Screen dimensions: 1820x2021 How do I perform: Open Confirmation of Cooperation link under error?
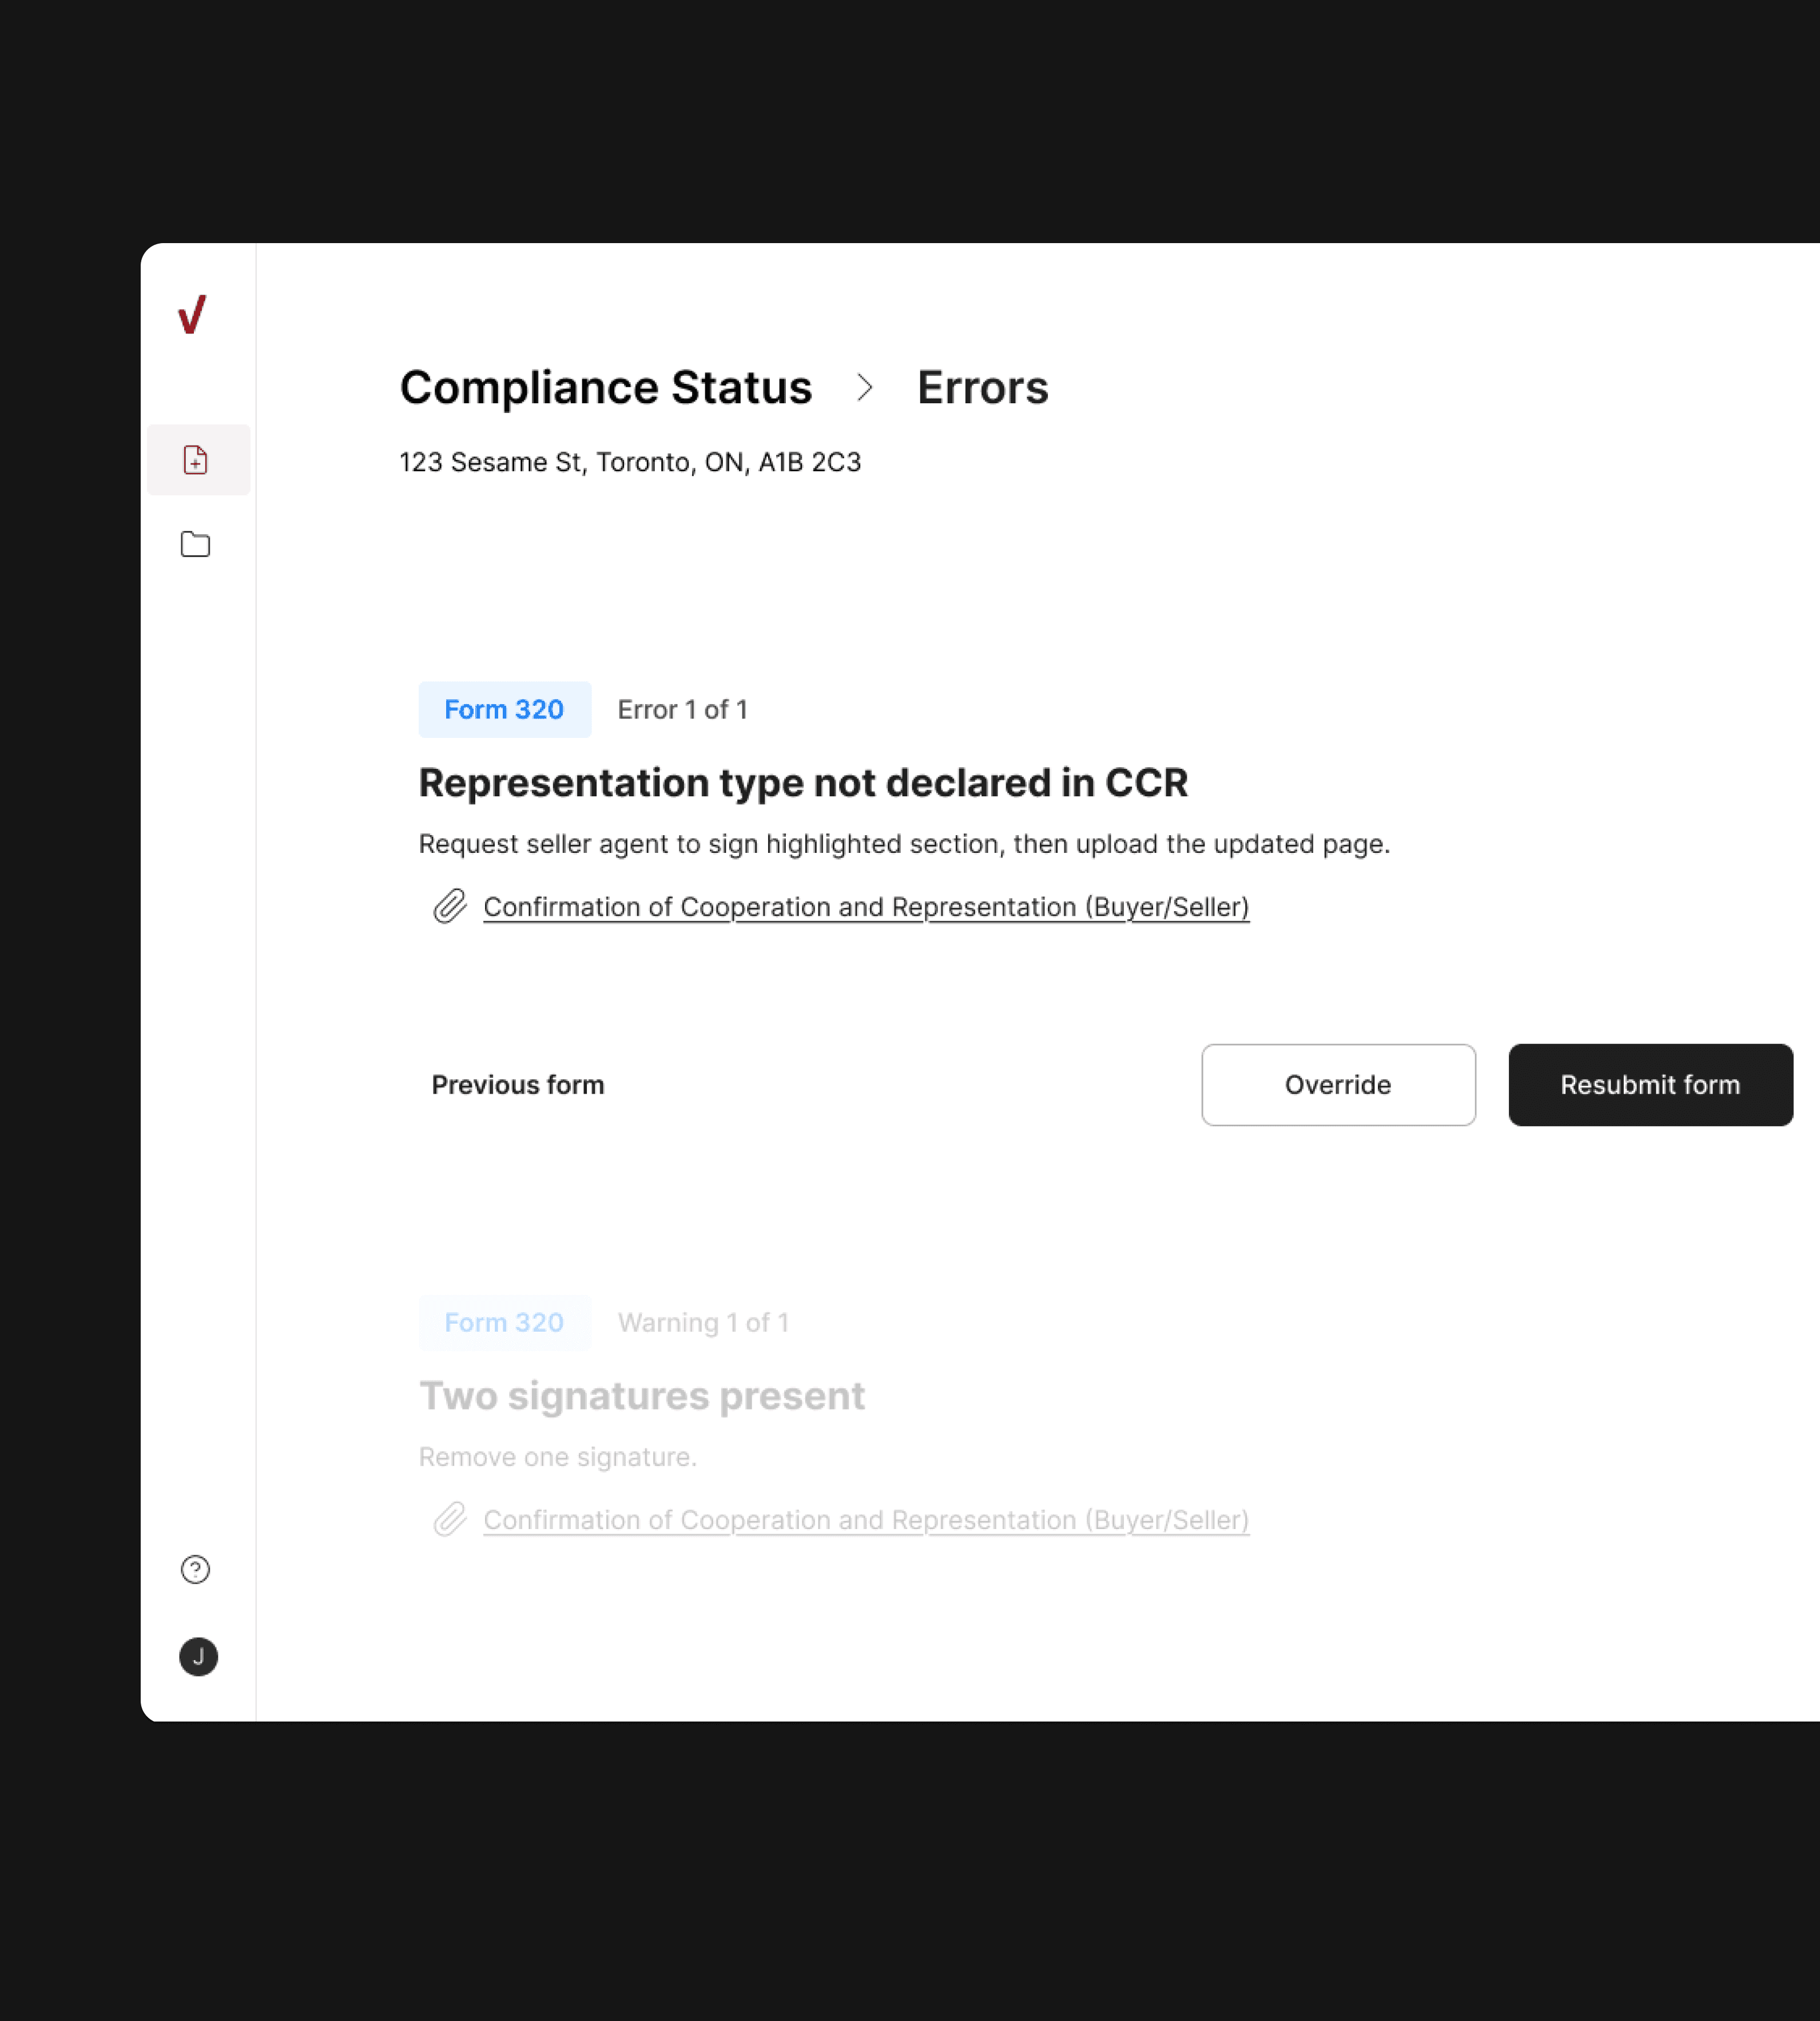coord(866,906)
